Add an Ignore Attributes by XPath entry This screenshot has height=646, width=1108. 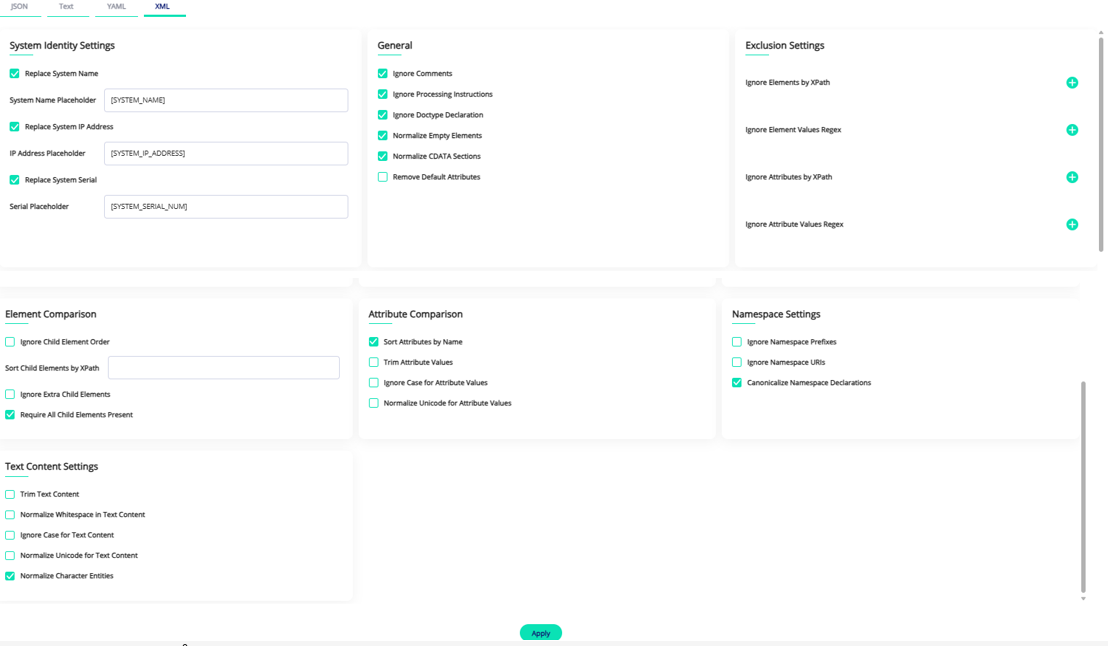[x=1072, y=177]
